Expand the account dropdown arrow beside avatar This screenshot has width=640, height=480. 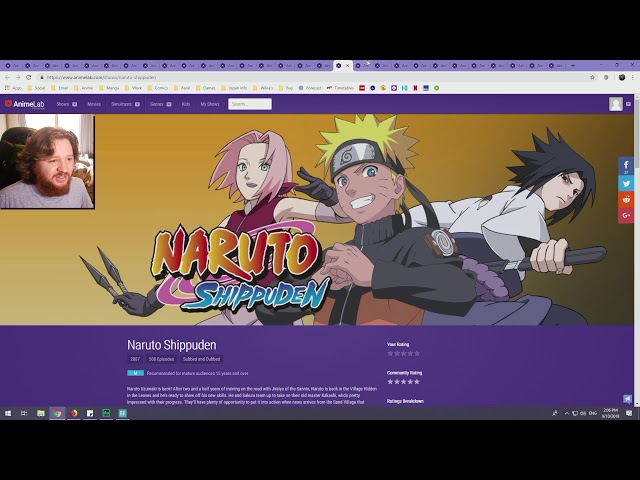click(x=628, y=104)
